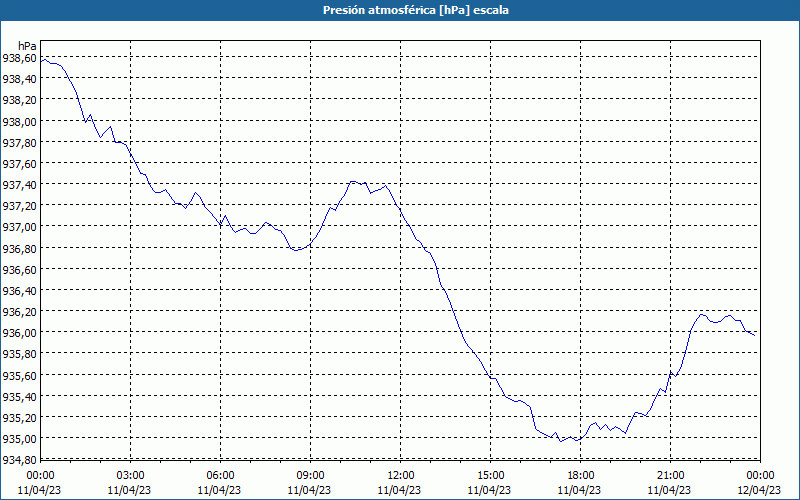800x500 pixels.
Task: Choose the 12:00 time label
Action: coord(401,476)
